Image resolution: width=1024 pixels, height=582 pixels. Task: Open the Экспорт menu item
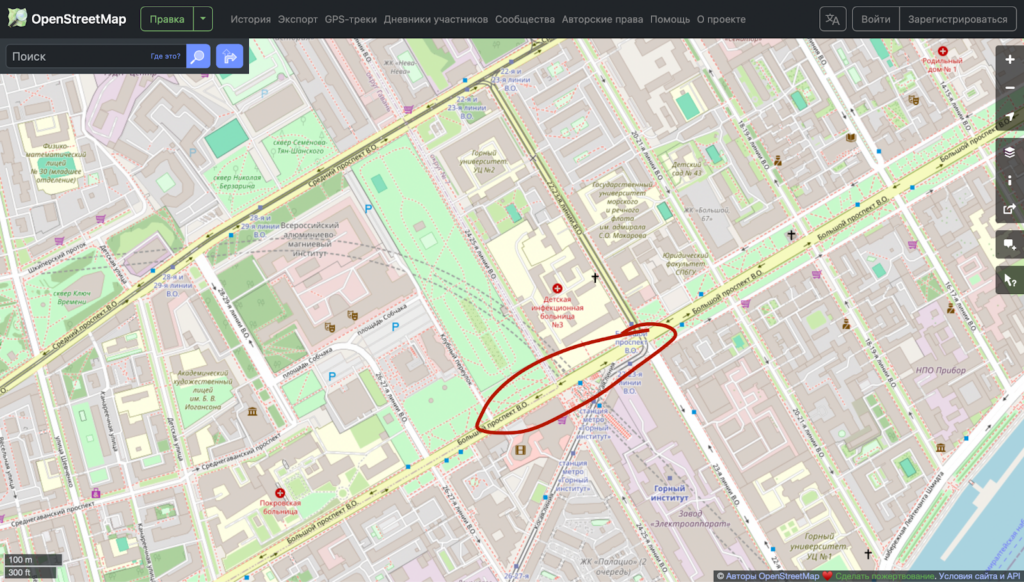298,19
